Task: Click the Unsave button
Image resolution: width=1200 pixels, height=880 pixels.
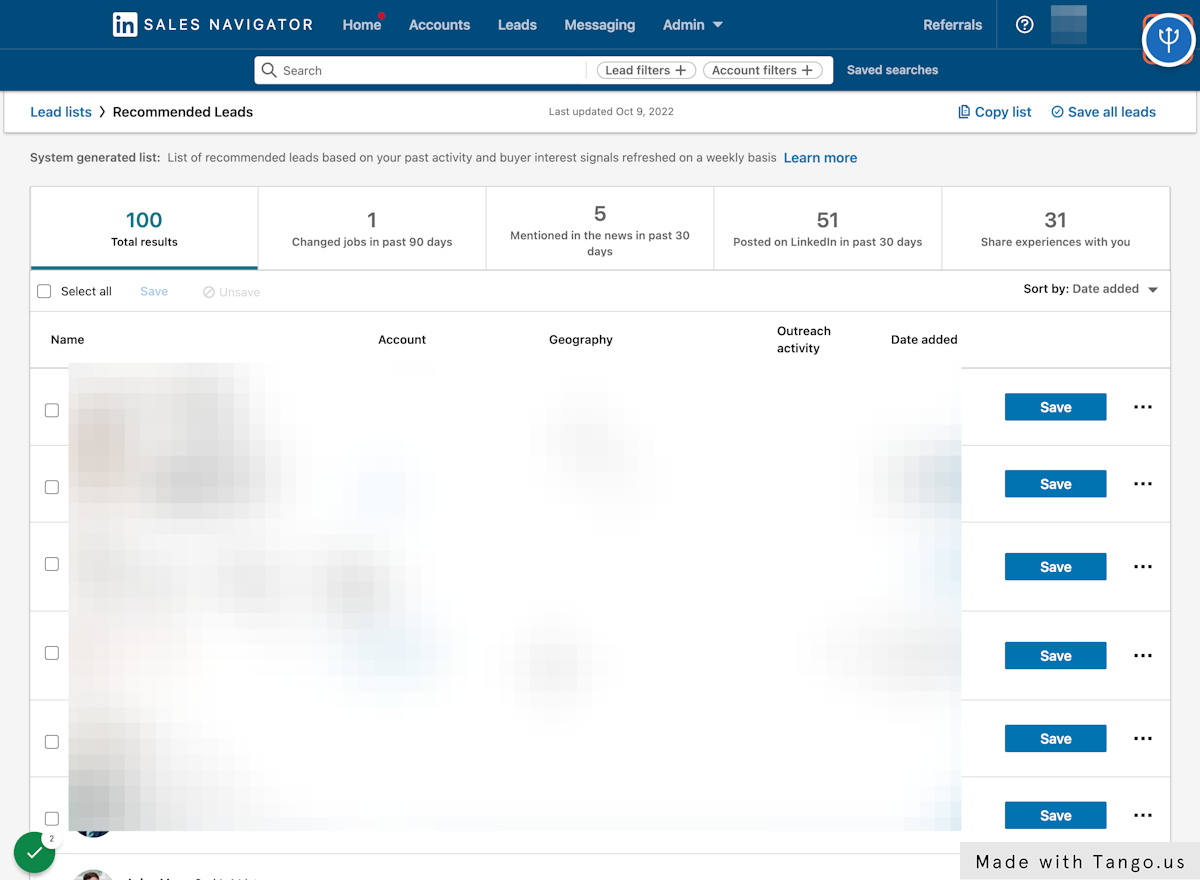Action: [x=231, y=292]
